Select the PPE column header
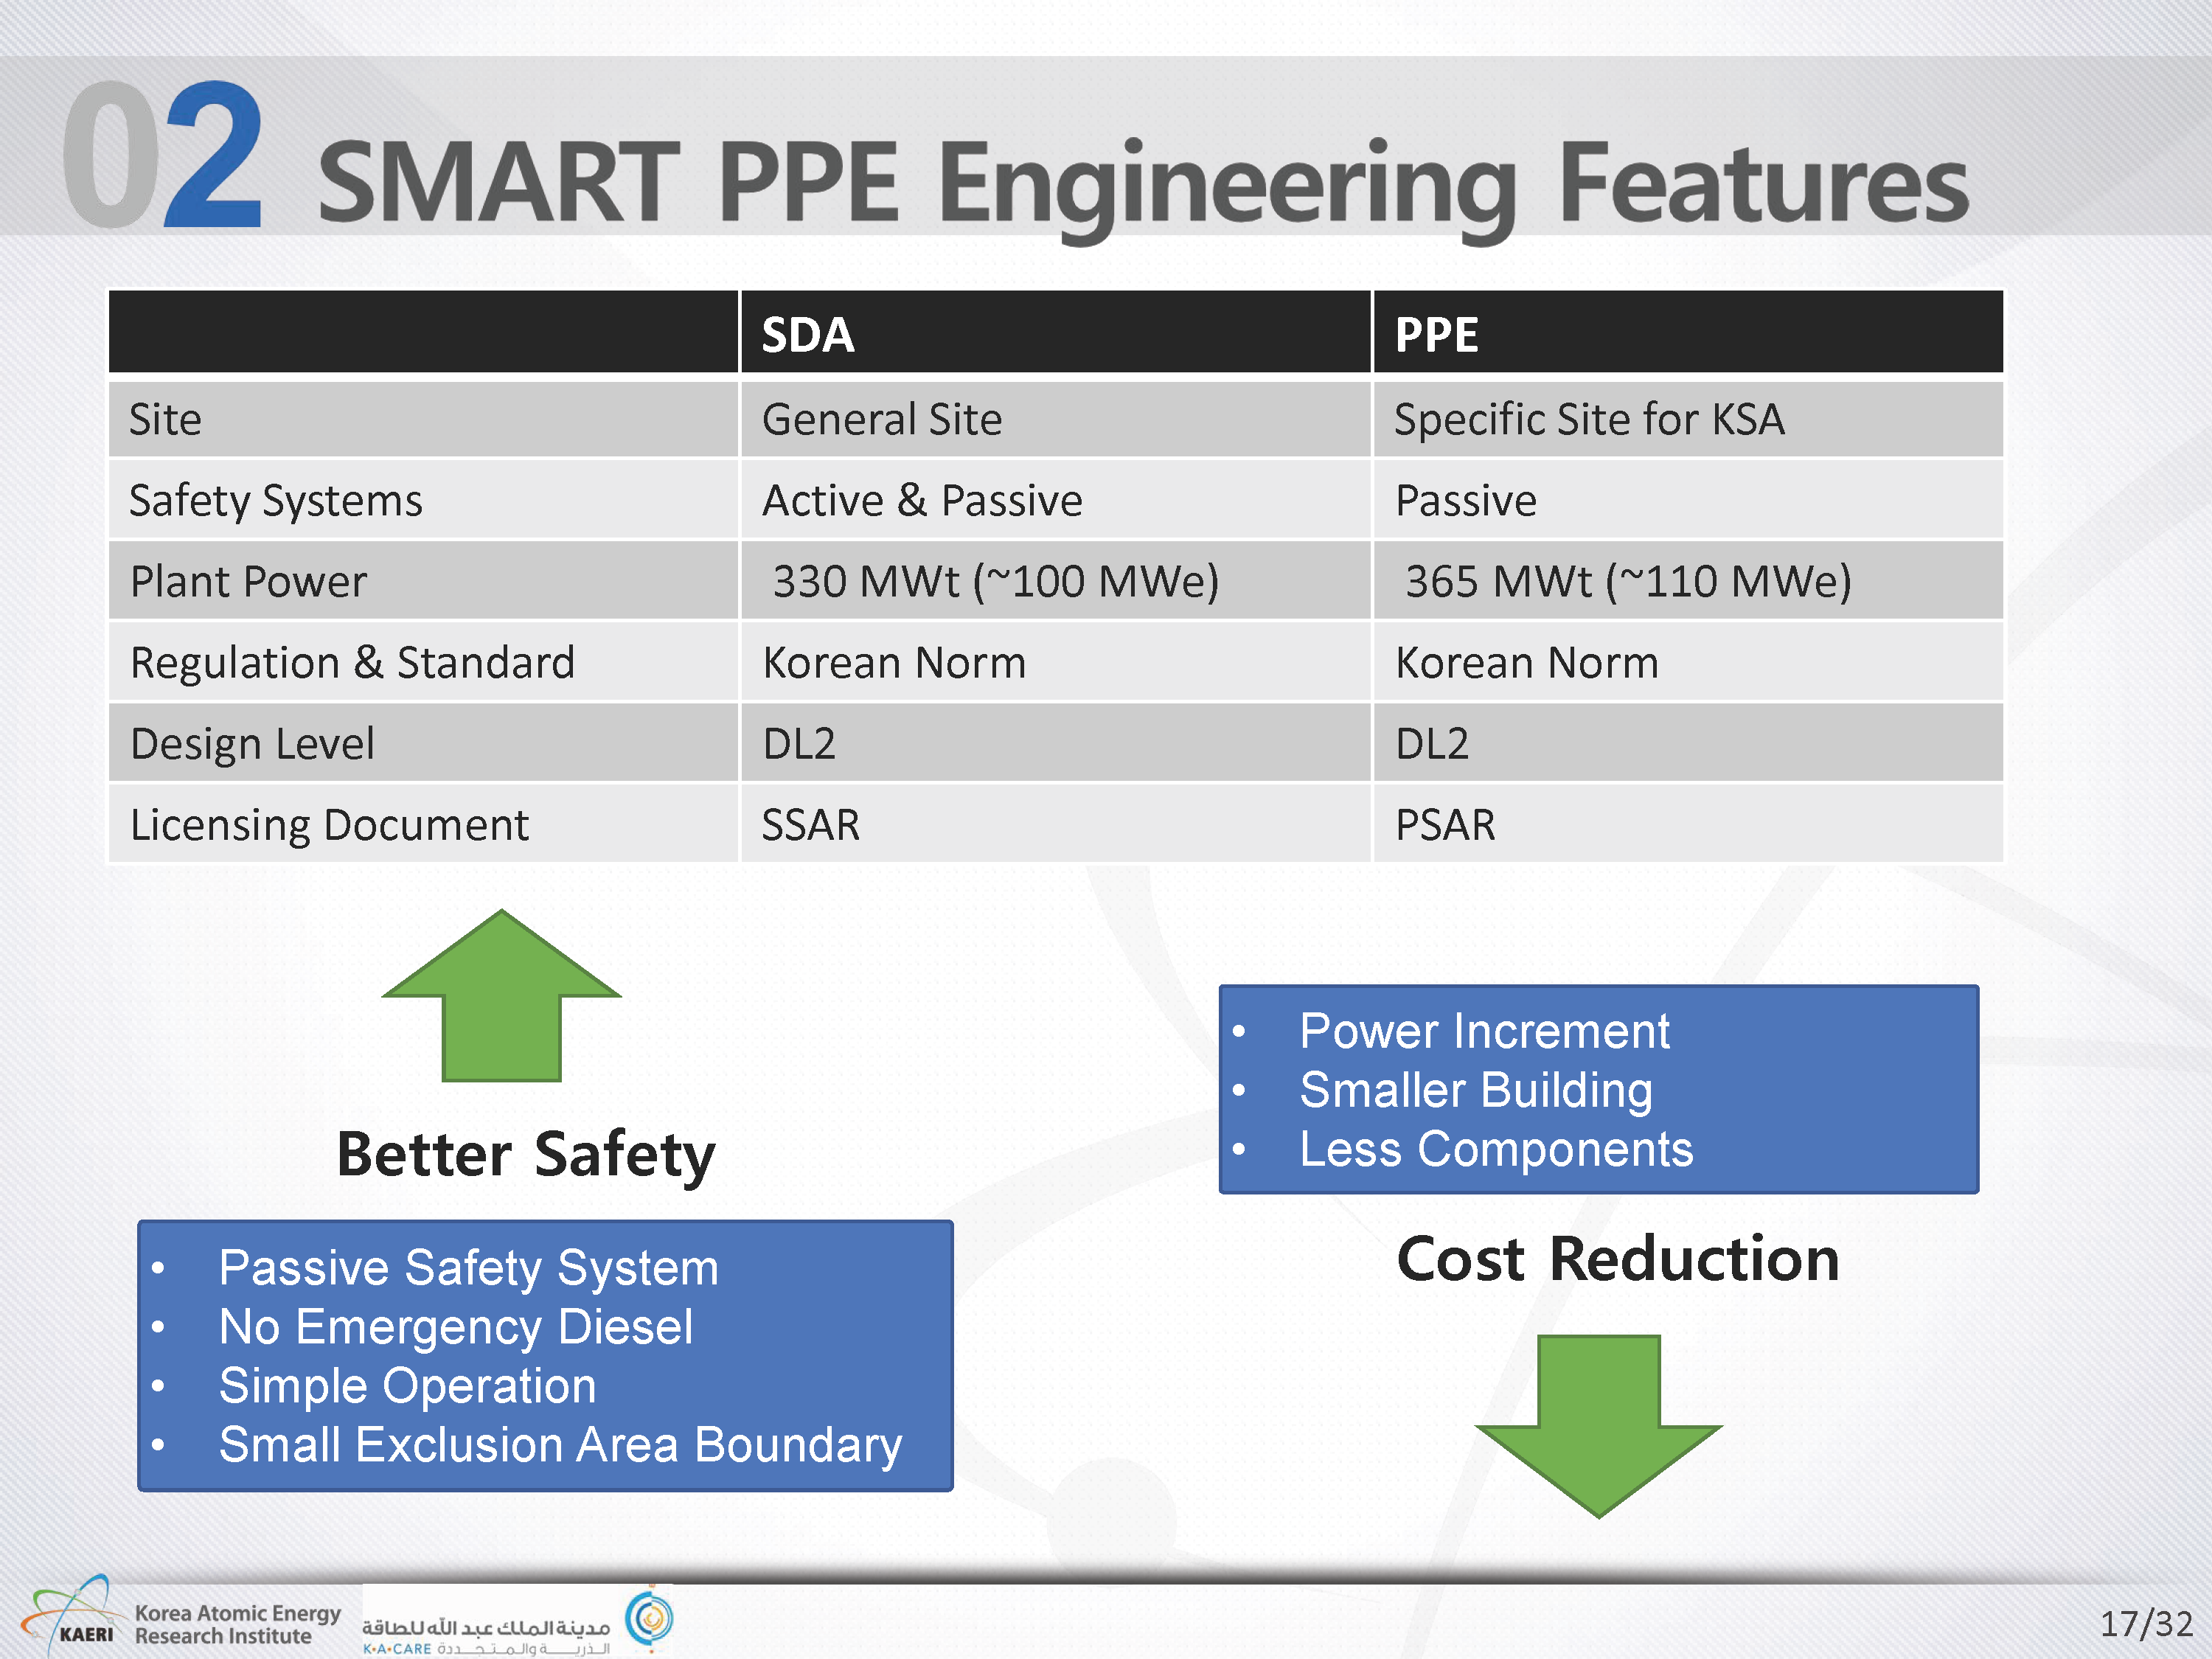 pyautogui.click(x=1436, y=334)
